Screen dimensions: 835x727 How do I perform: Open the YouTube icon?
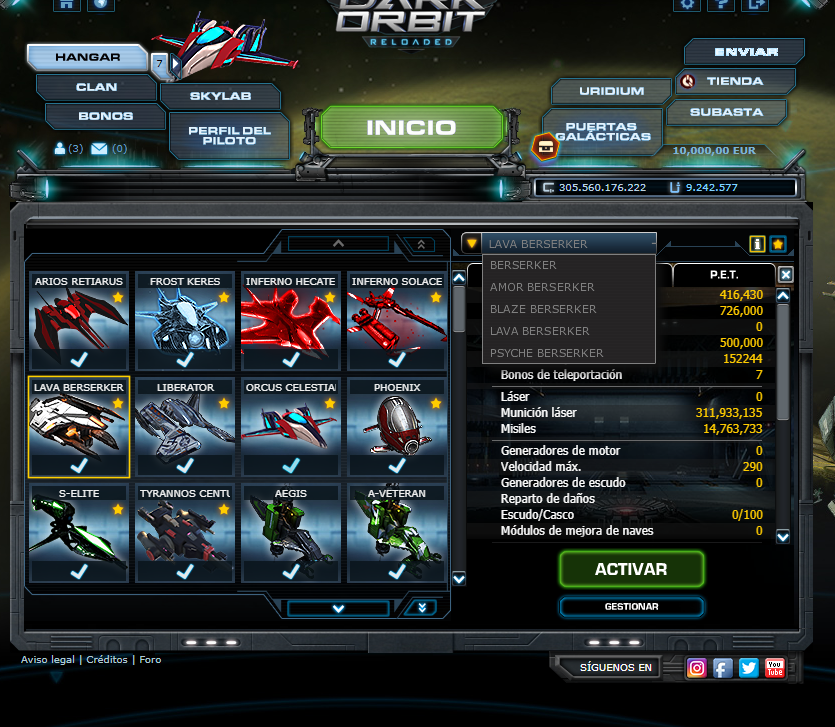[x=775, y=667]
